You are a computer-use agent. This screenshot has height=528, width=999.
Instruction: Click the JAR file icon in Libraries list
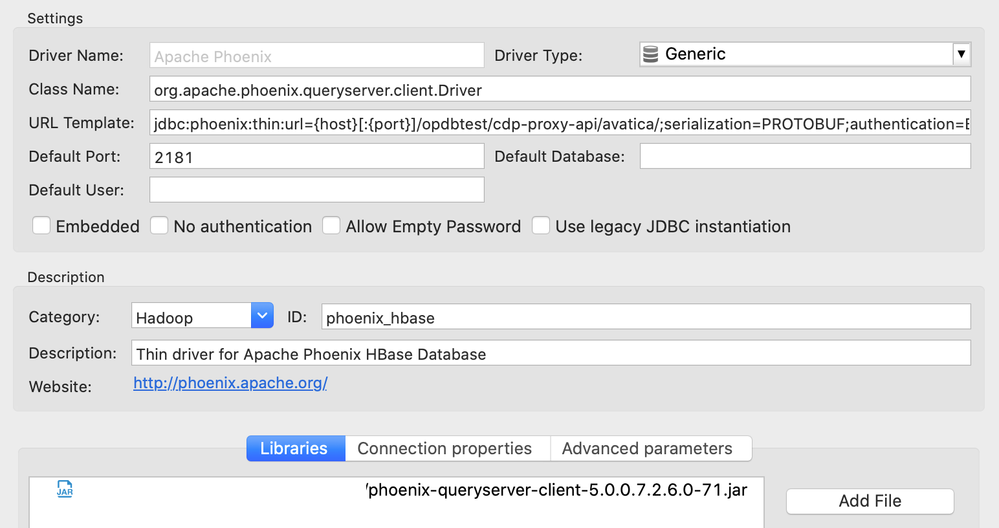pos(65,489)
